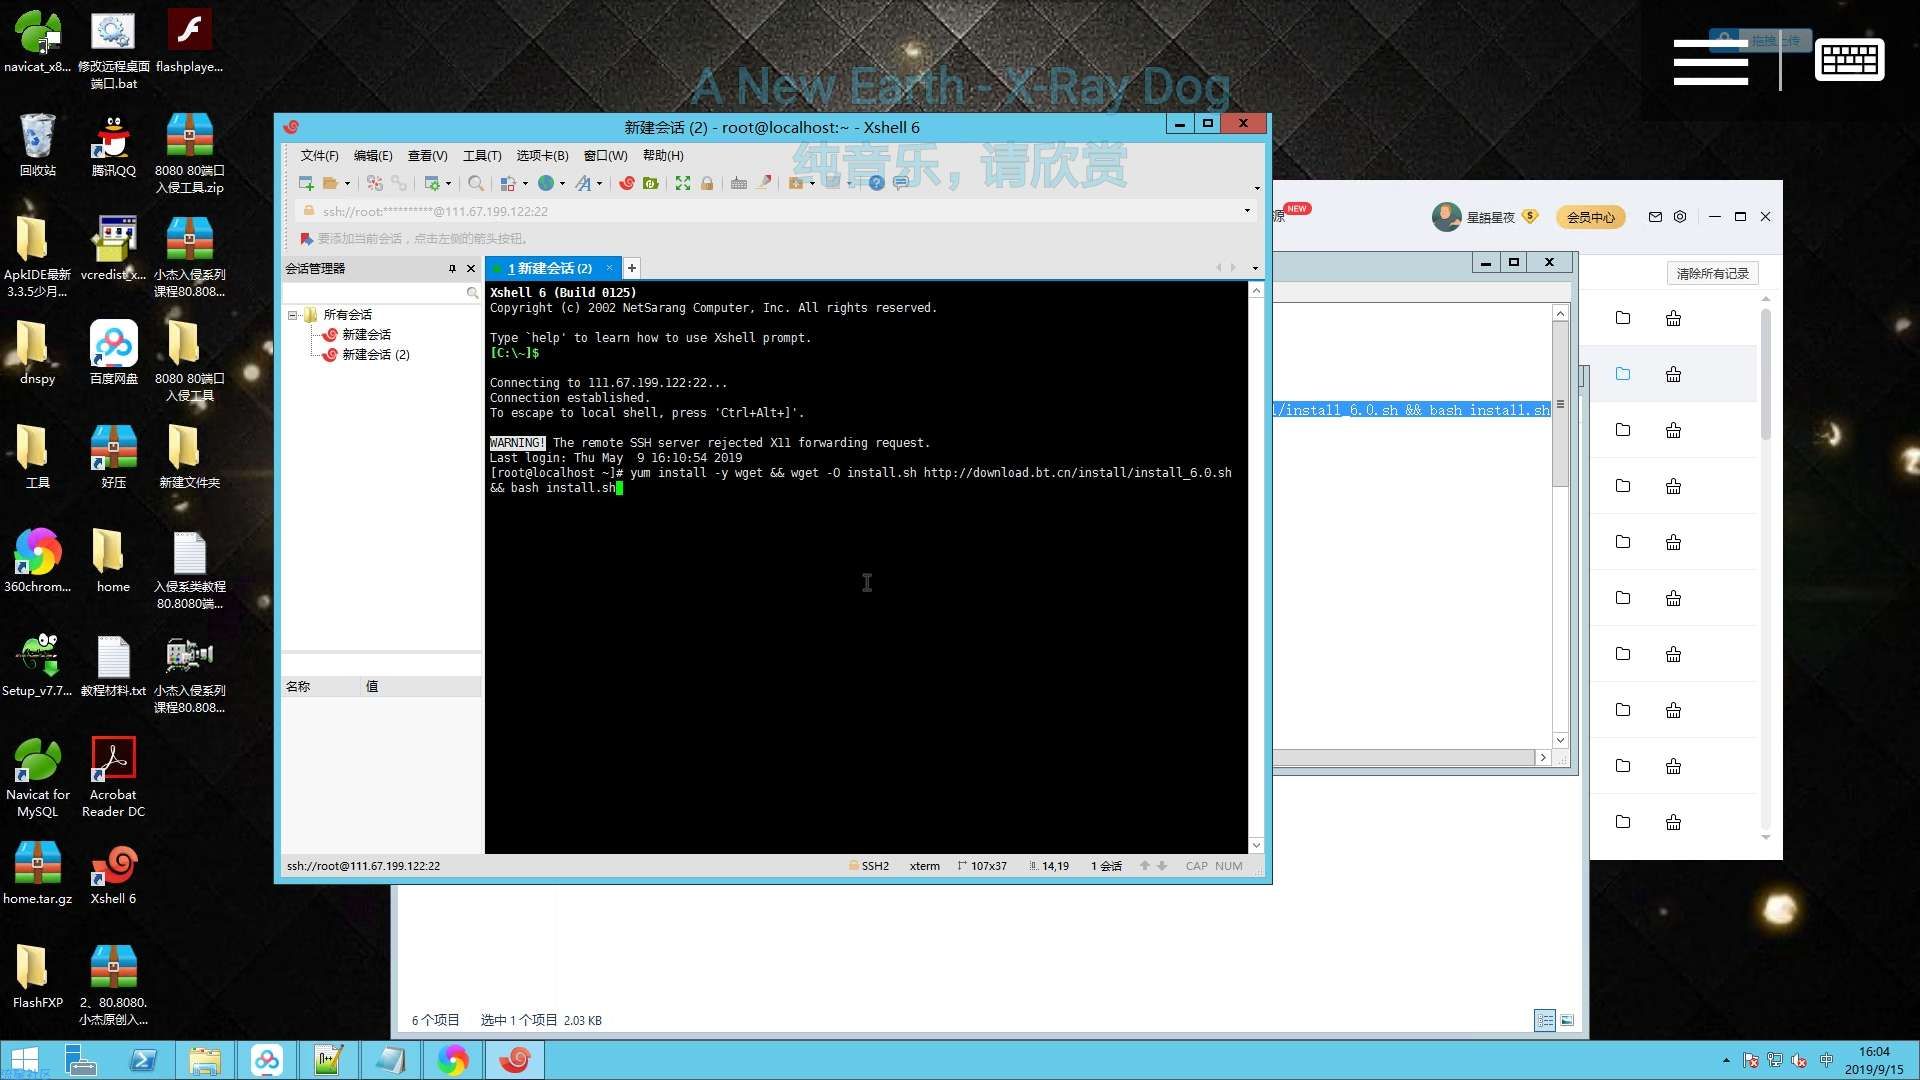The width and height of the screenshot is (1920, 1080).
Task: Click the globe encoding toolbar icon
Action: pyautogui.click(x=546, y=183)
